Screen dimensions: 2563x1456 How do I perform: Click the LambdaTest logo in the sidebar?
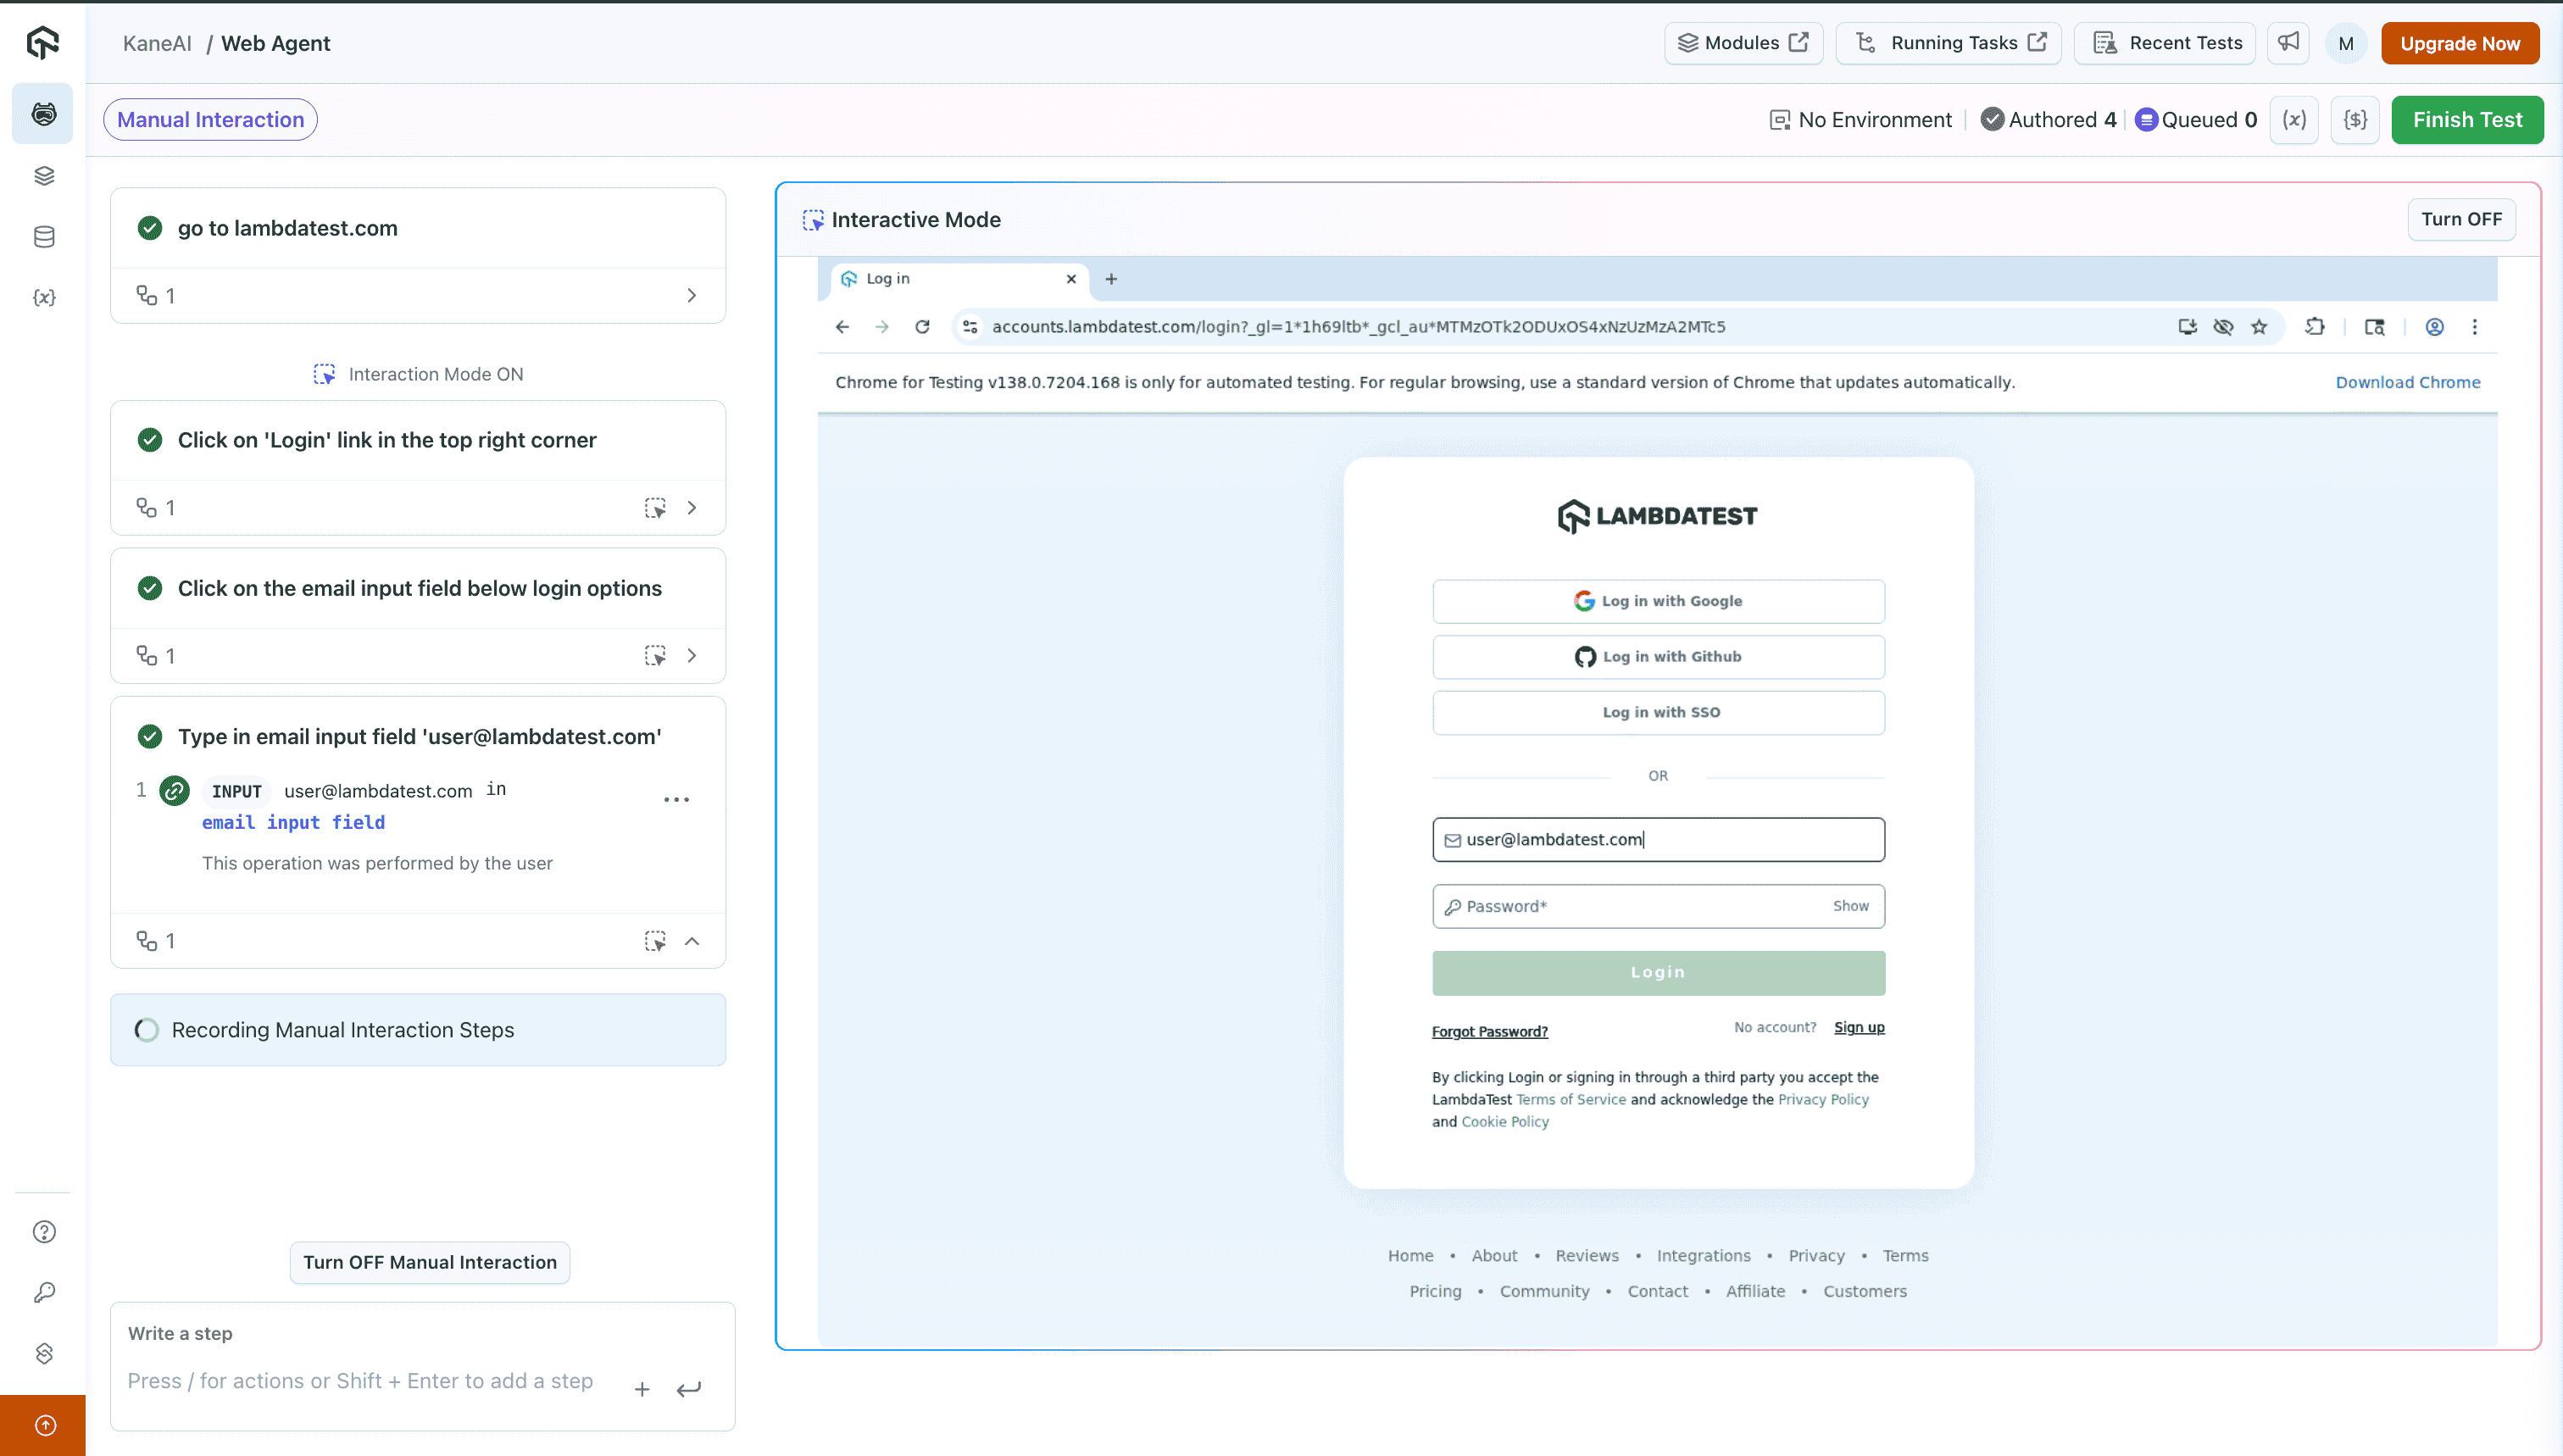click(x=43, y=43)
